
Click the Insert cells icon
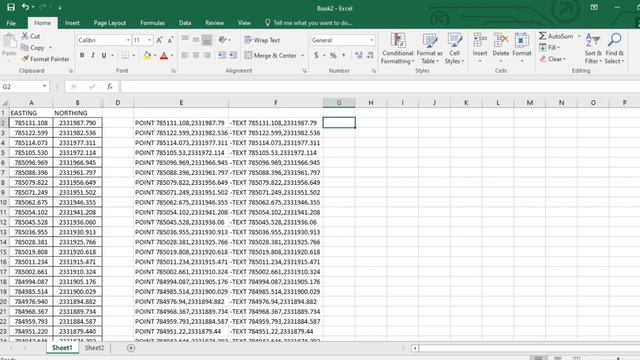(x=480, y=40)
